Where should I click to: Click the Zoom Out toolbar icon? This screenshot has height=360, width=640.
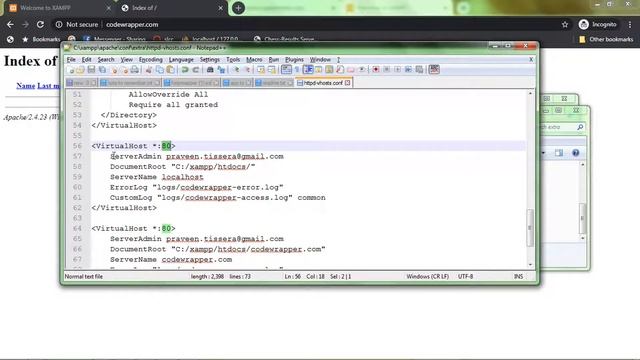pos(248,70)
